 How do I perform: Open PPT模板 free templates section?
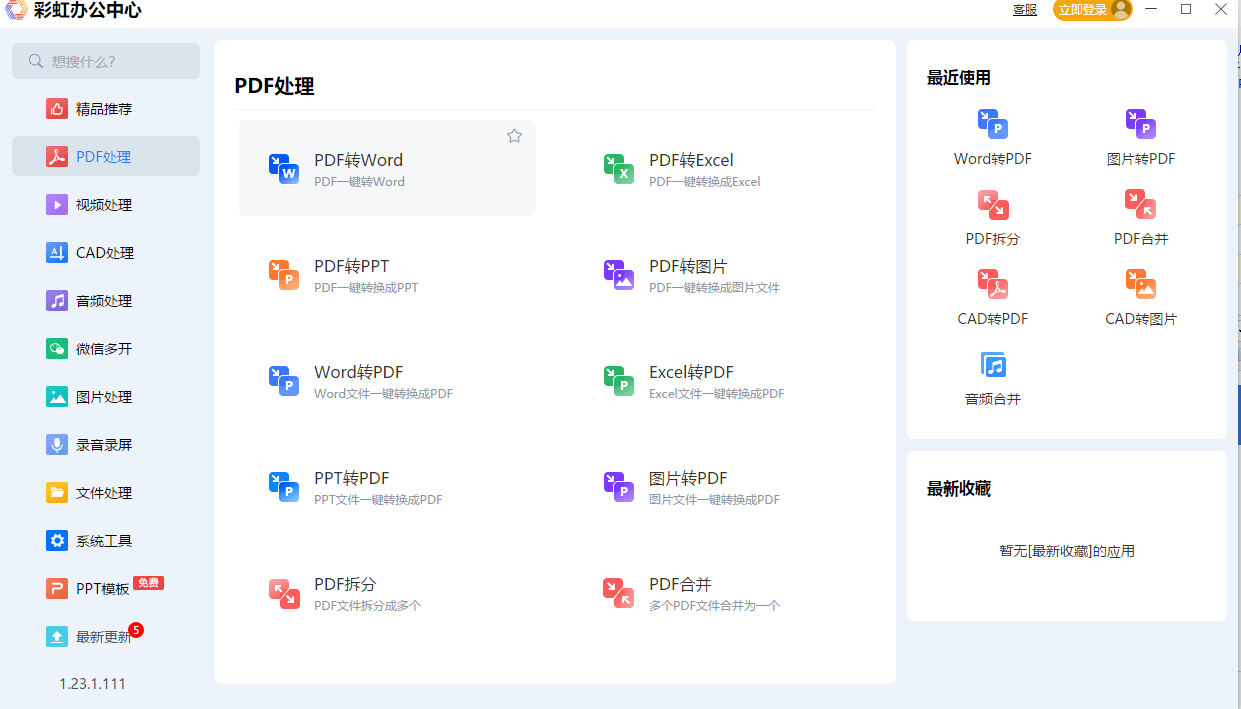106,589
